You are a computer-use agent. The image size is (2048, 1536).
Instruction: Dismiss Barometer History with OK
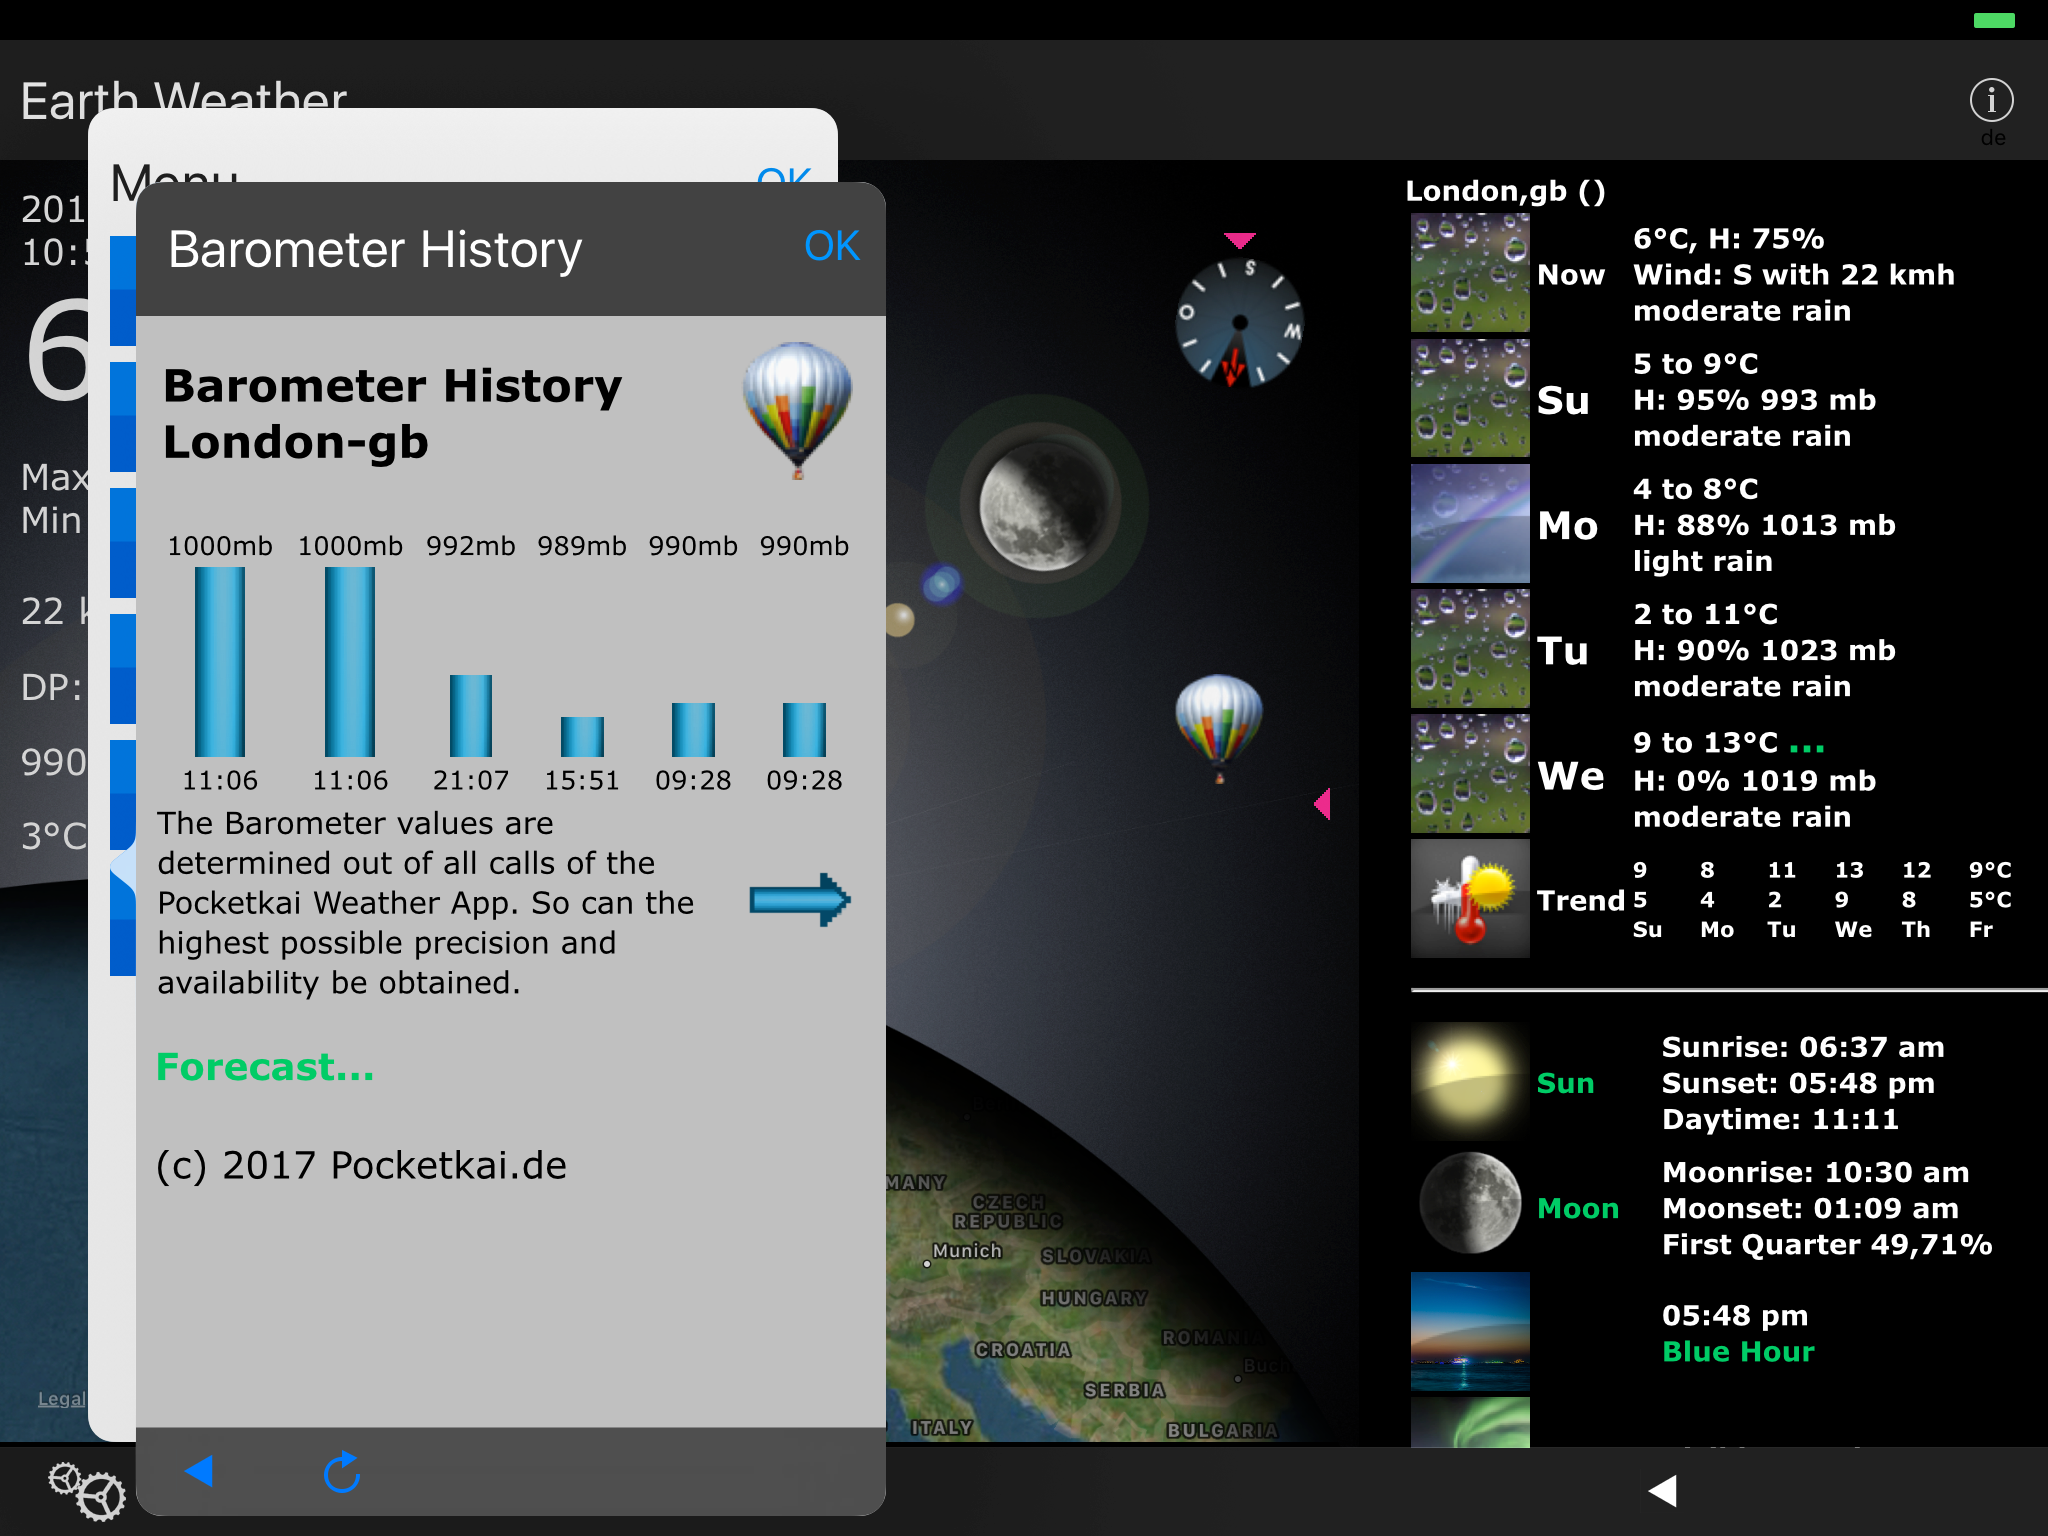pos(832,246)
